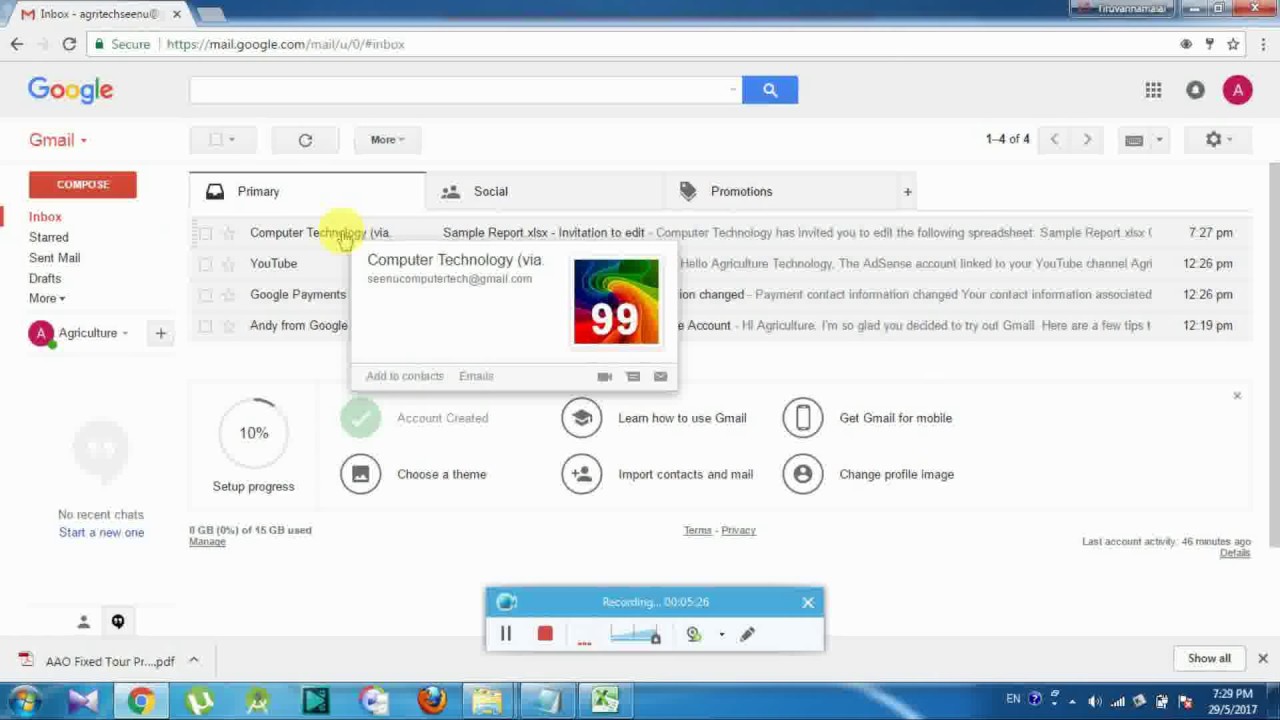The width and height of the screenshot is (1280, 720).
Task: Open the More actions dropdown in toolbar
Action: 387,140
